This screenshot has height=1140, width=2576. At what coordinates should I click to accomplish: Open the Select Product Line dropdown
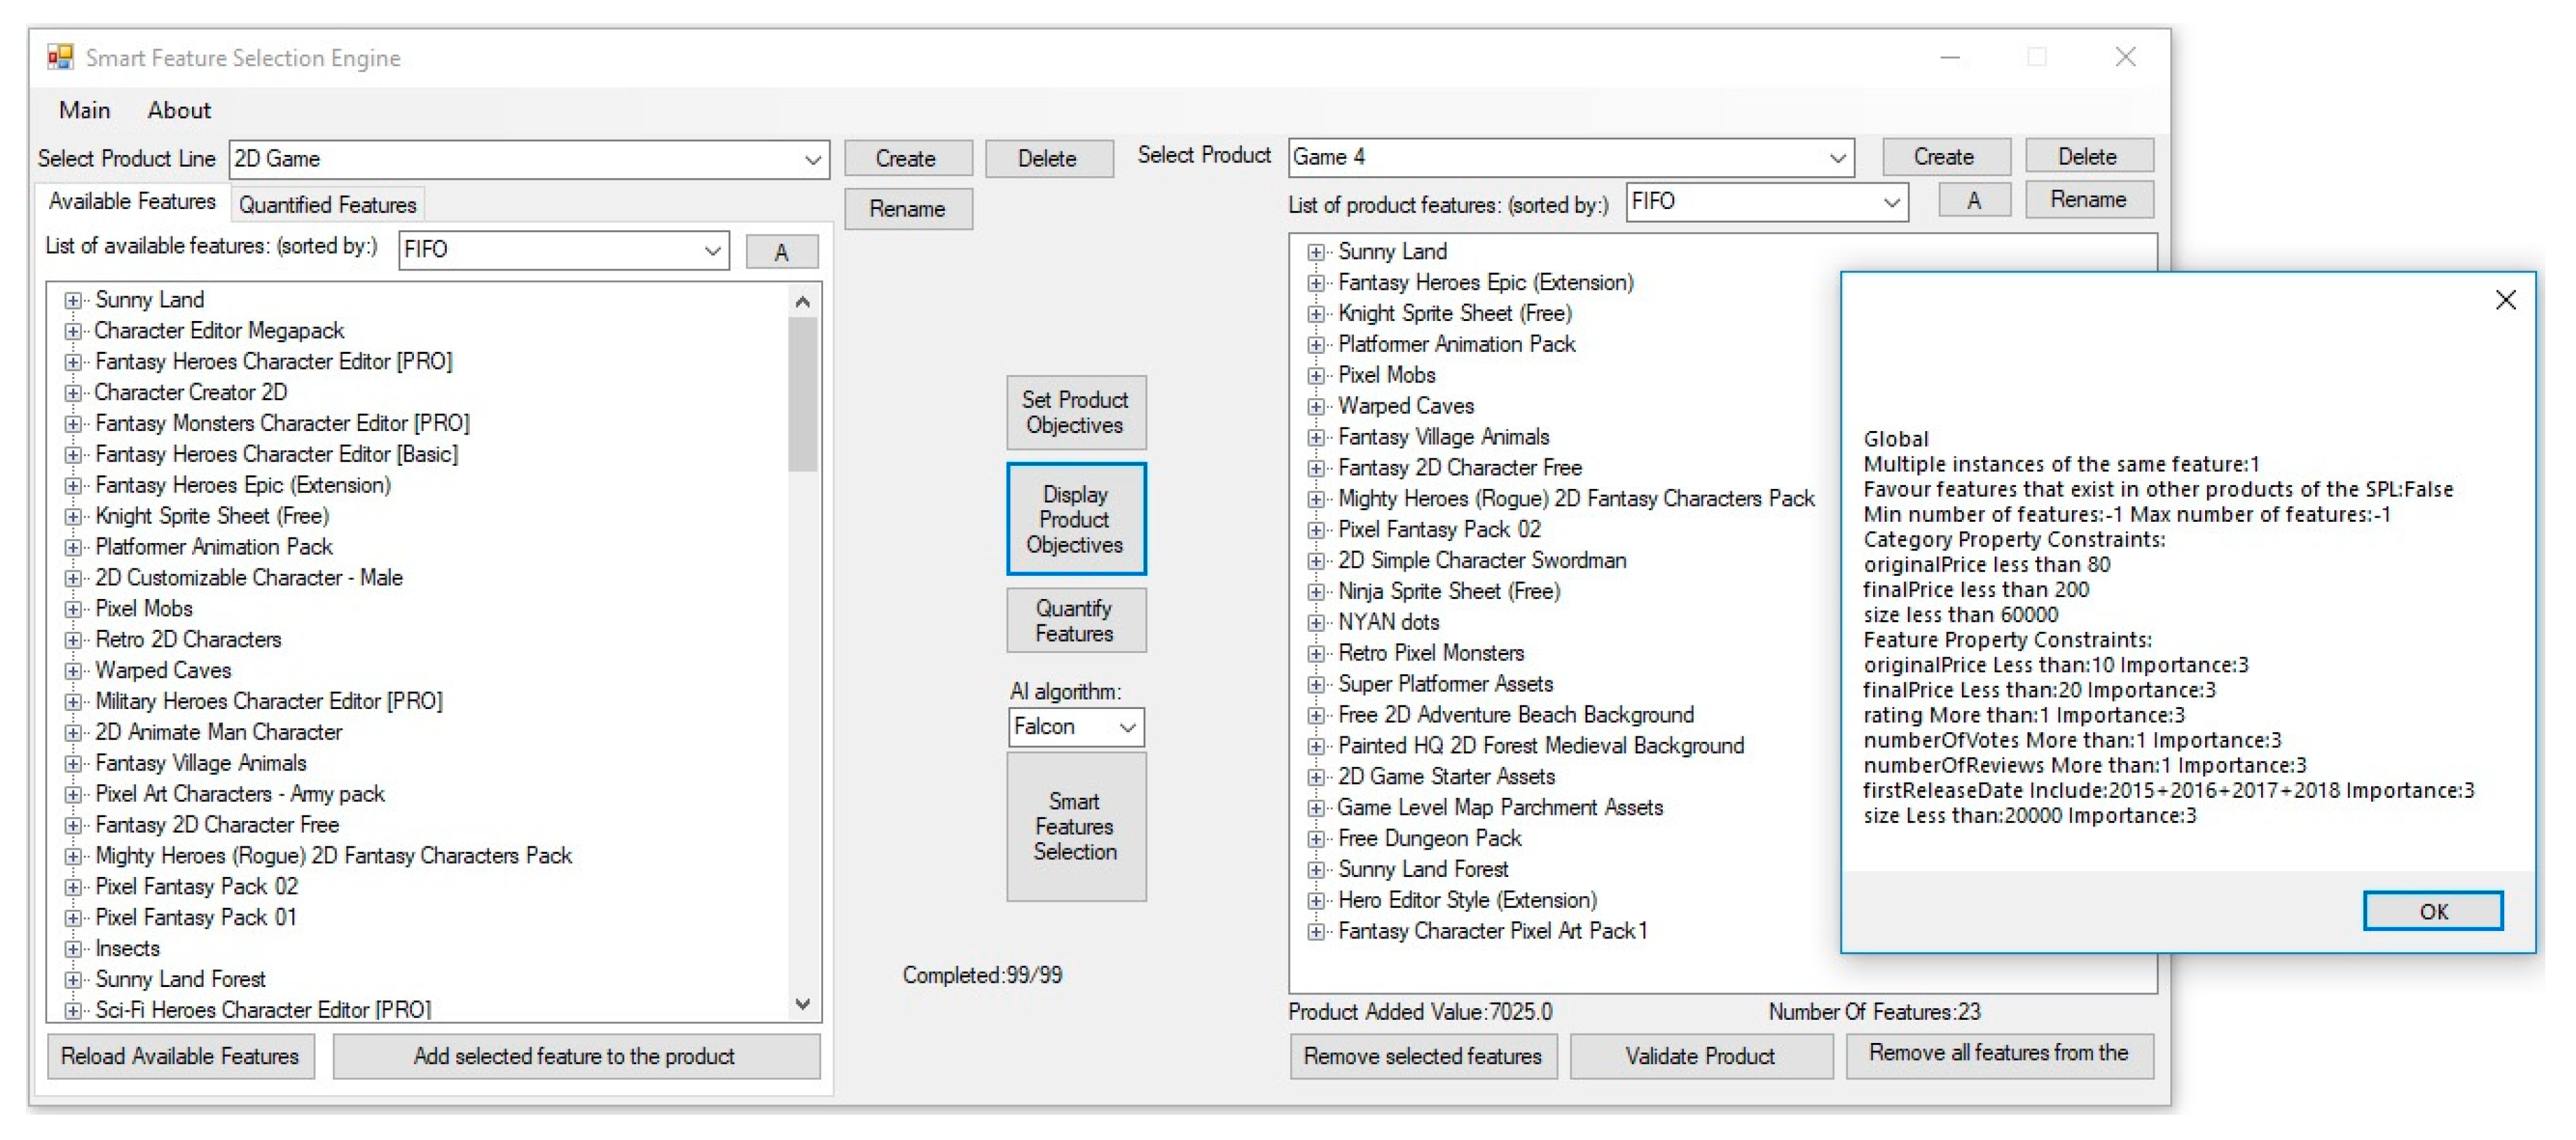530,159
